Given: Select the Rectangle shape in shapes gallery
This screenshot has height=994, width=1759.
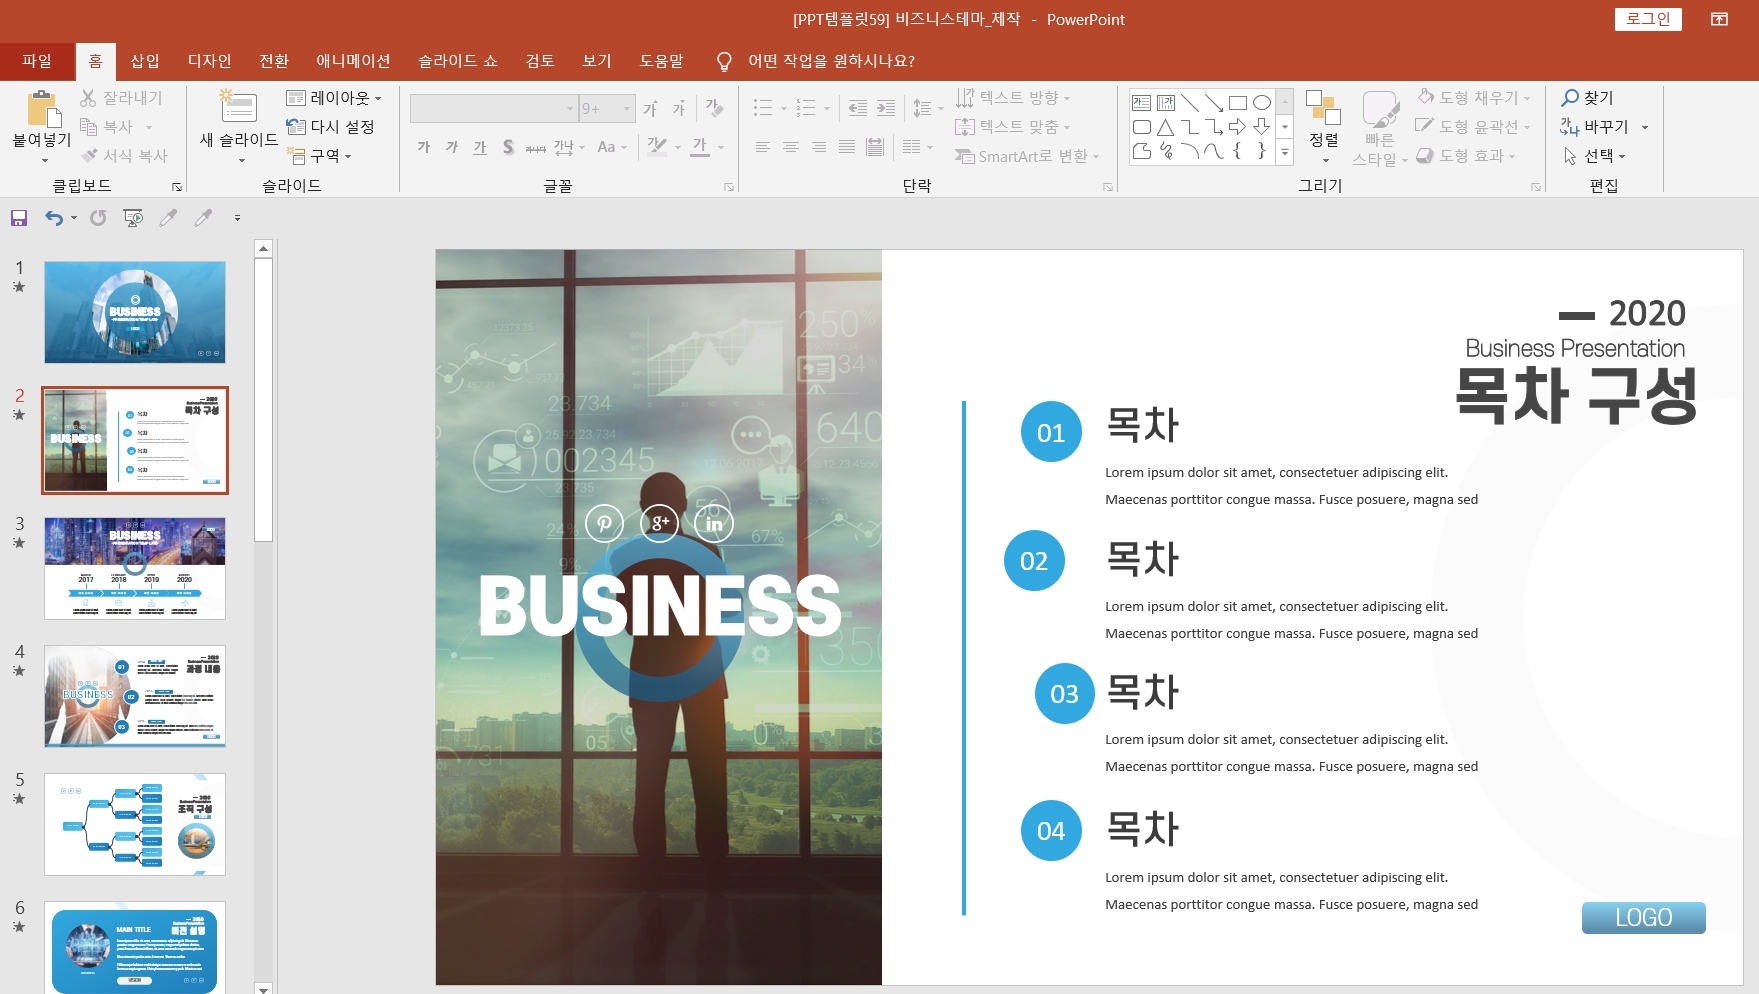Looking at the screenshot, I should coord(1237,103).
